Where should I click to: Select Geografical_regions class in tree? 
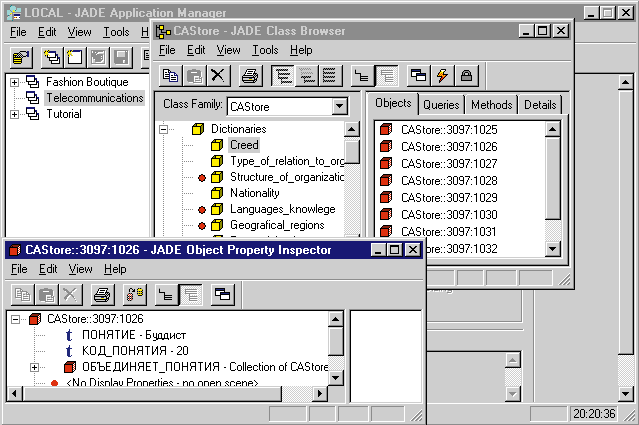[x=277, y=225]
